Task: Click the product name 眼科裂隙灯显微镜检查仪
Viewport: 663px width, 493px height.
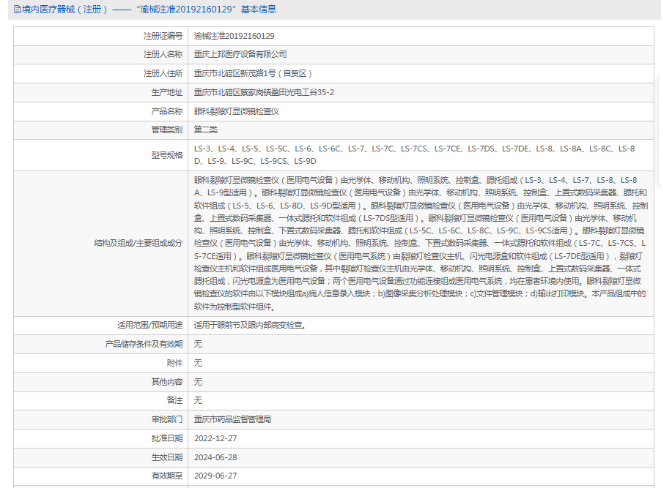Action: (x=235, y=111)
